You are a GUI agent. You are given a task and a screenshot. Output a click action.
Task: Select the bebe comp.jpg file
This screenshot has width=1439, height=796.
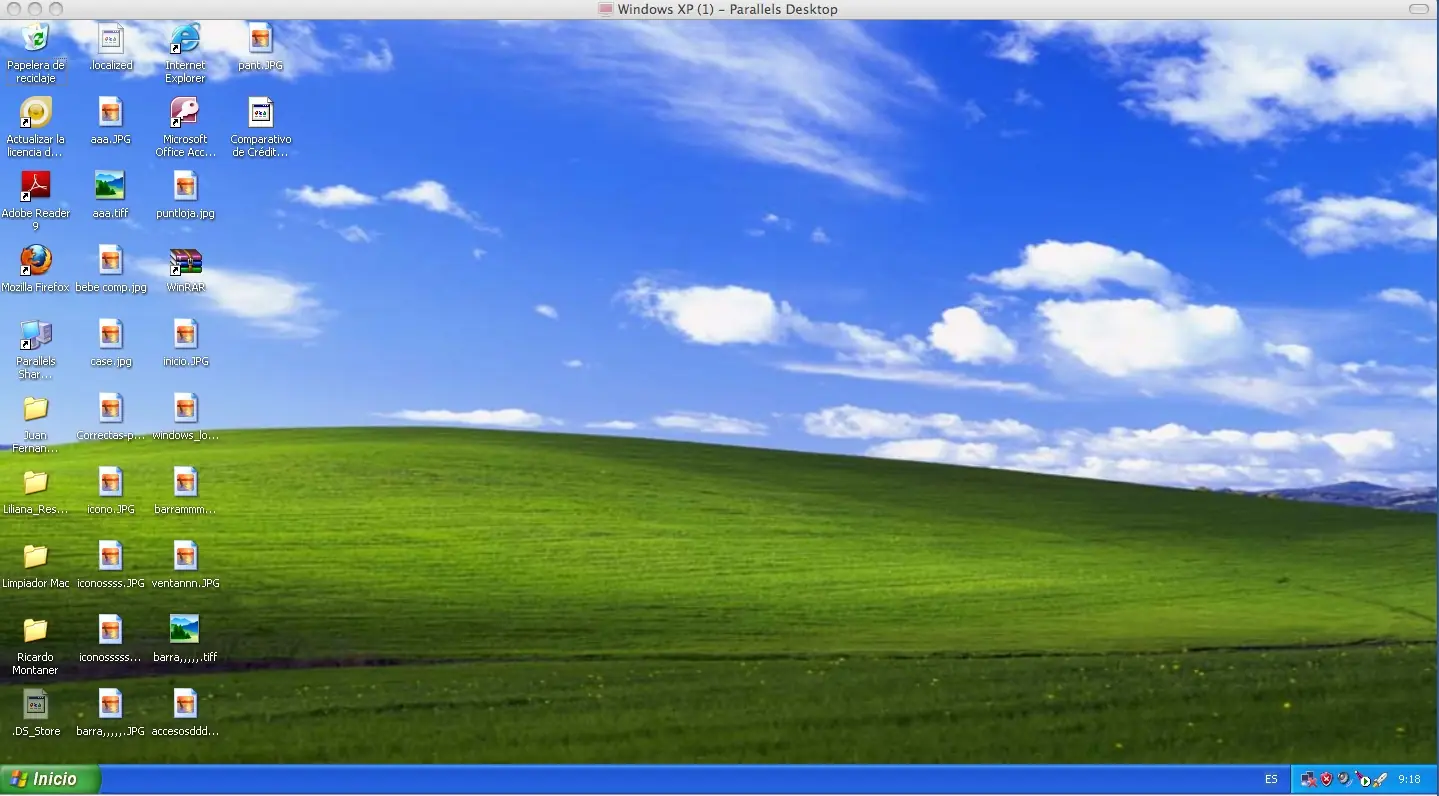coord(110,260)
